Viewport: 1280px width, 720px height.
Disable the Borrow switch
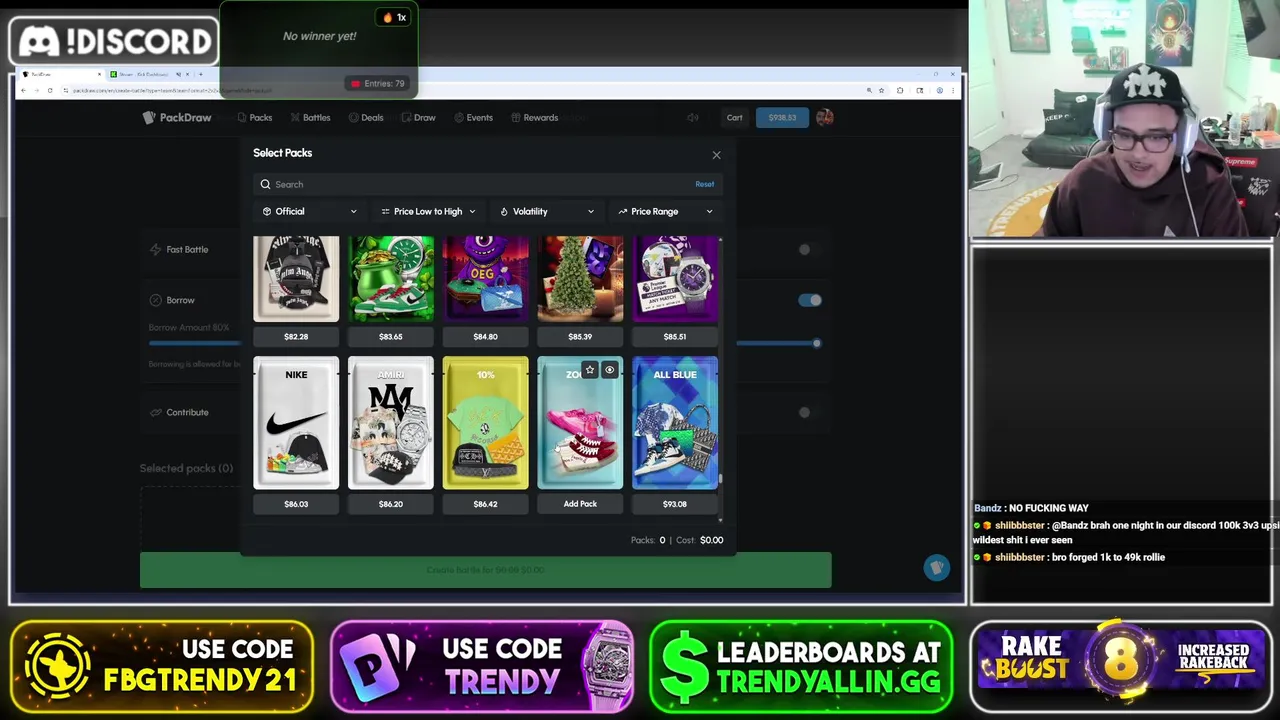810,300
